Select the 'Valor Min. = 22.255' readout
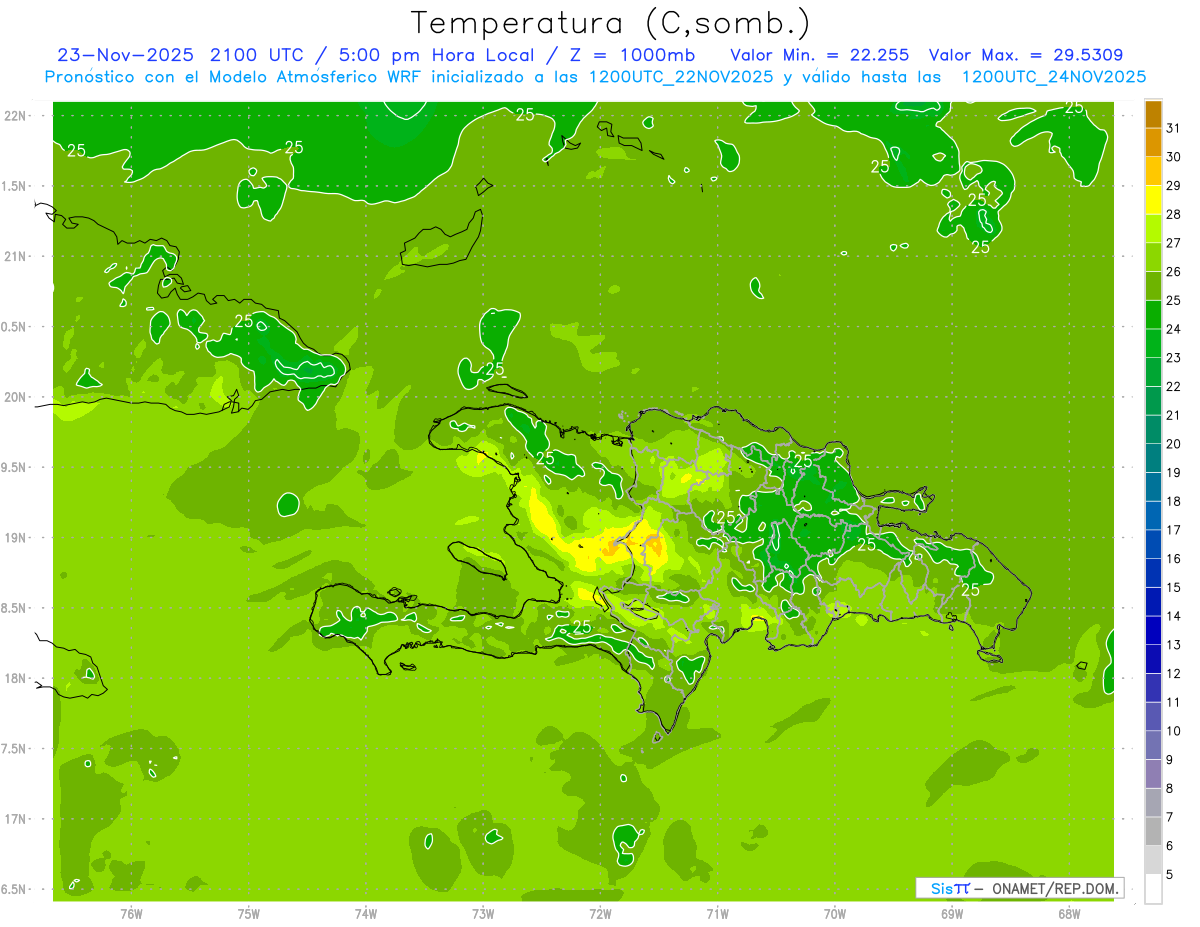The image size is (1200, 927). (x=820, y=54)
